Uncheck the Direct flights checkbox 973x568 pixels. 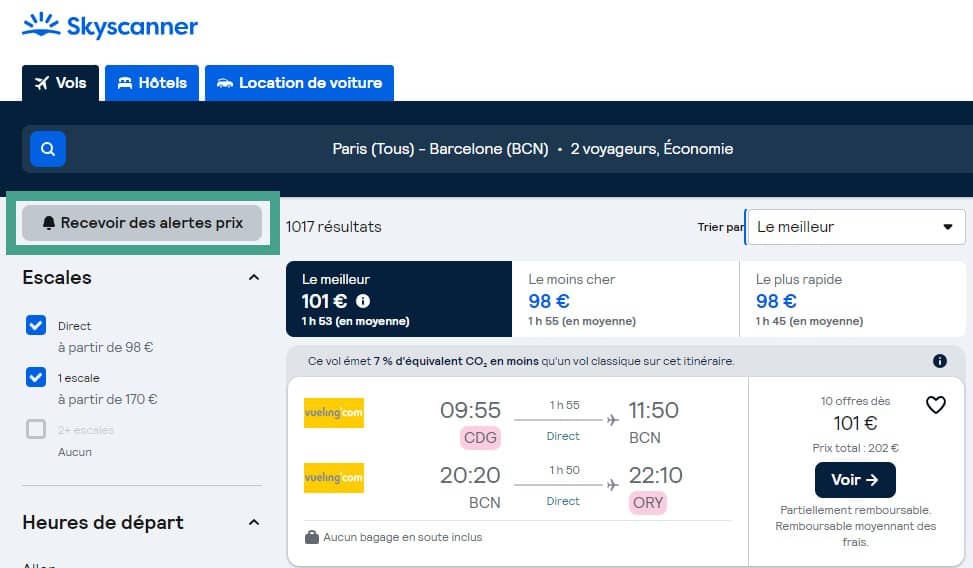(36, 325)
